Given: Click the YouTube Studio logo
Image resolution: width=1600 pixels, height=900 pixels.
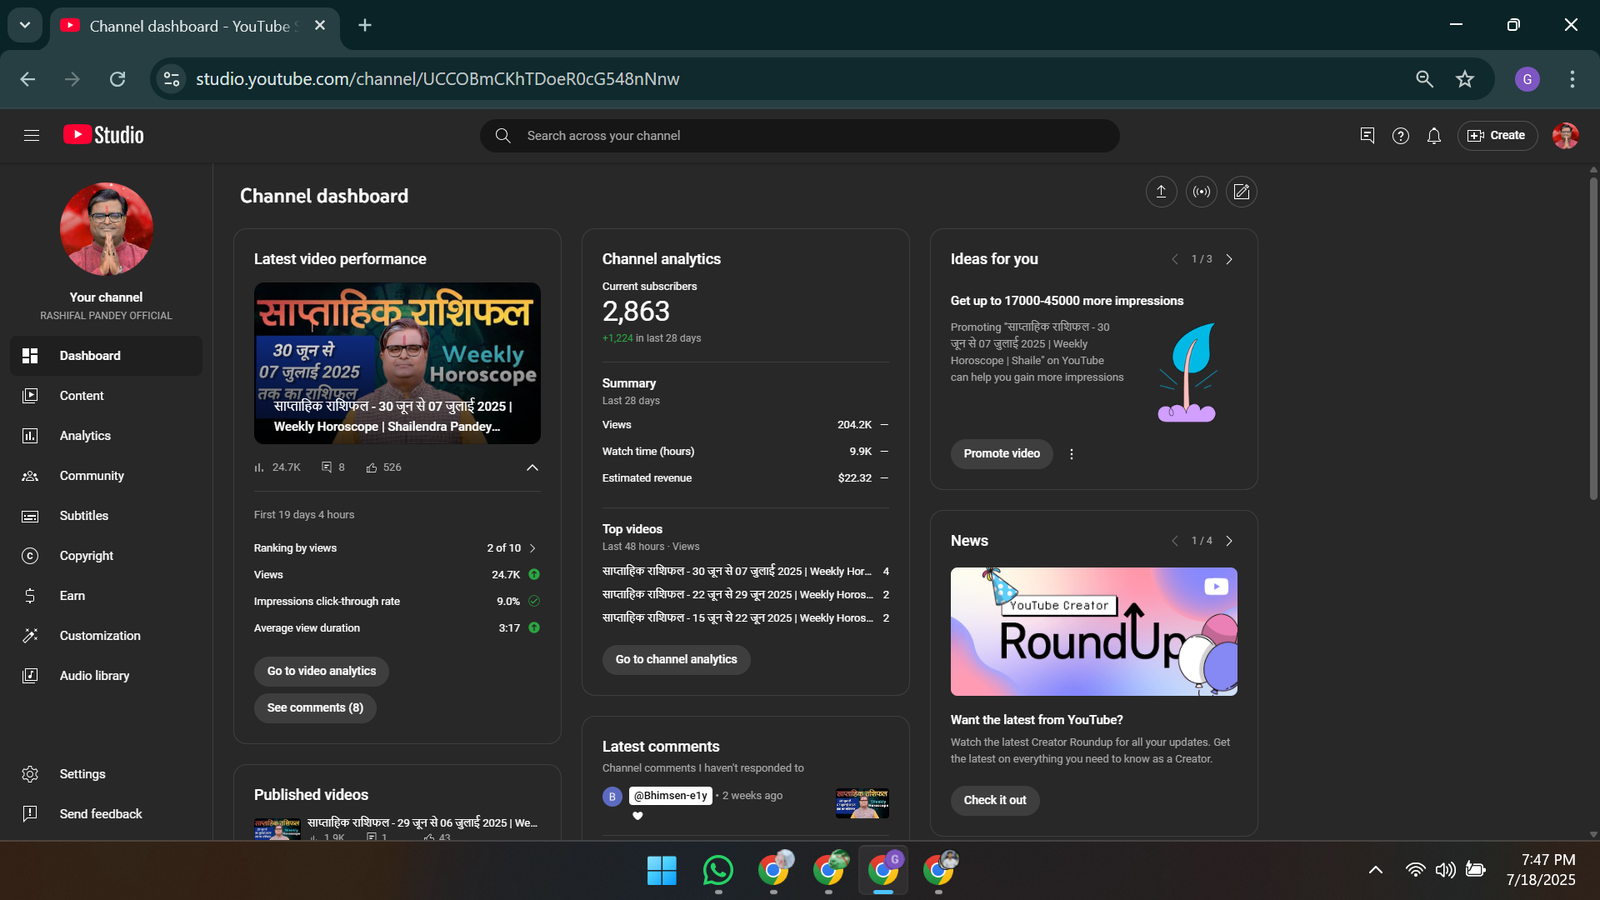Looking at the screenshot, I should 104,135.
